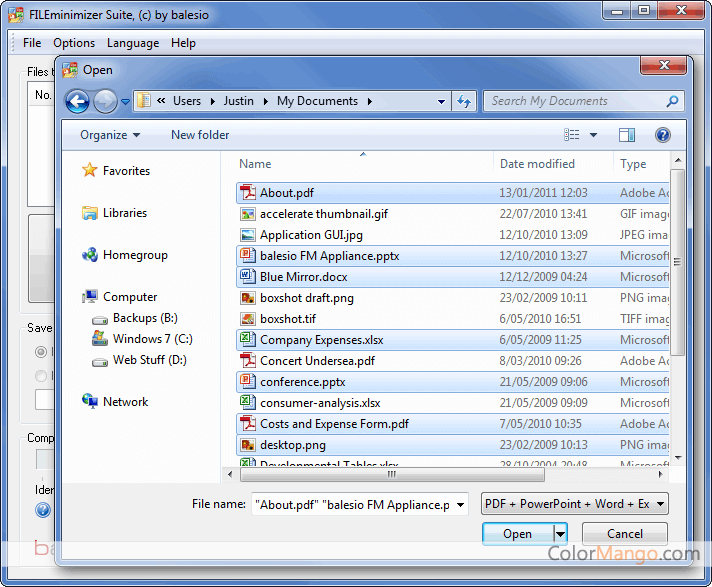The image size is (712, 587).
Task: Click the search magnifier icon
Action: (672, 101)
